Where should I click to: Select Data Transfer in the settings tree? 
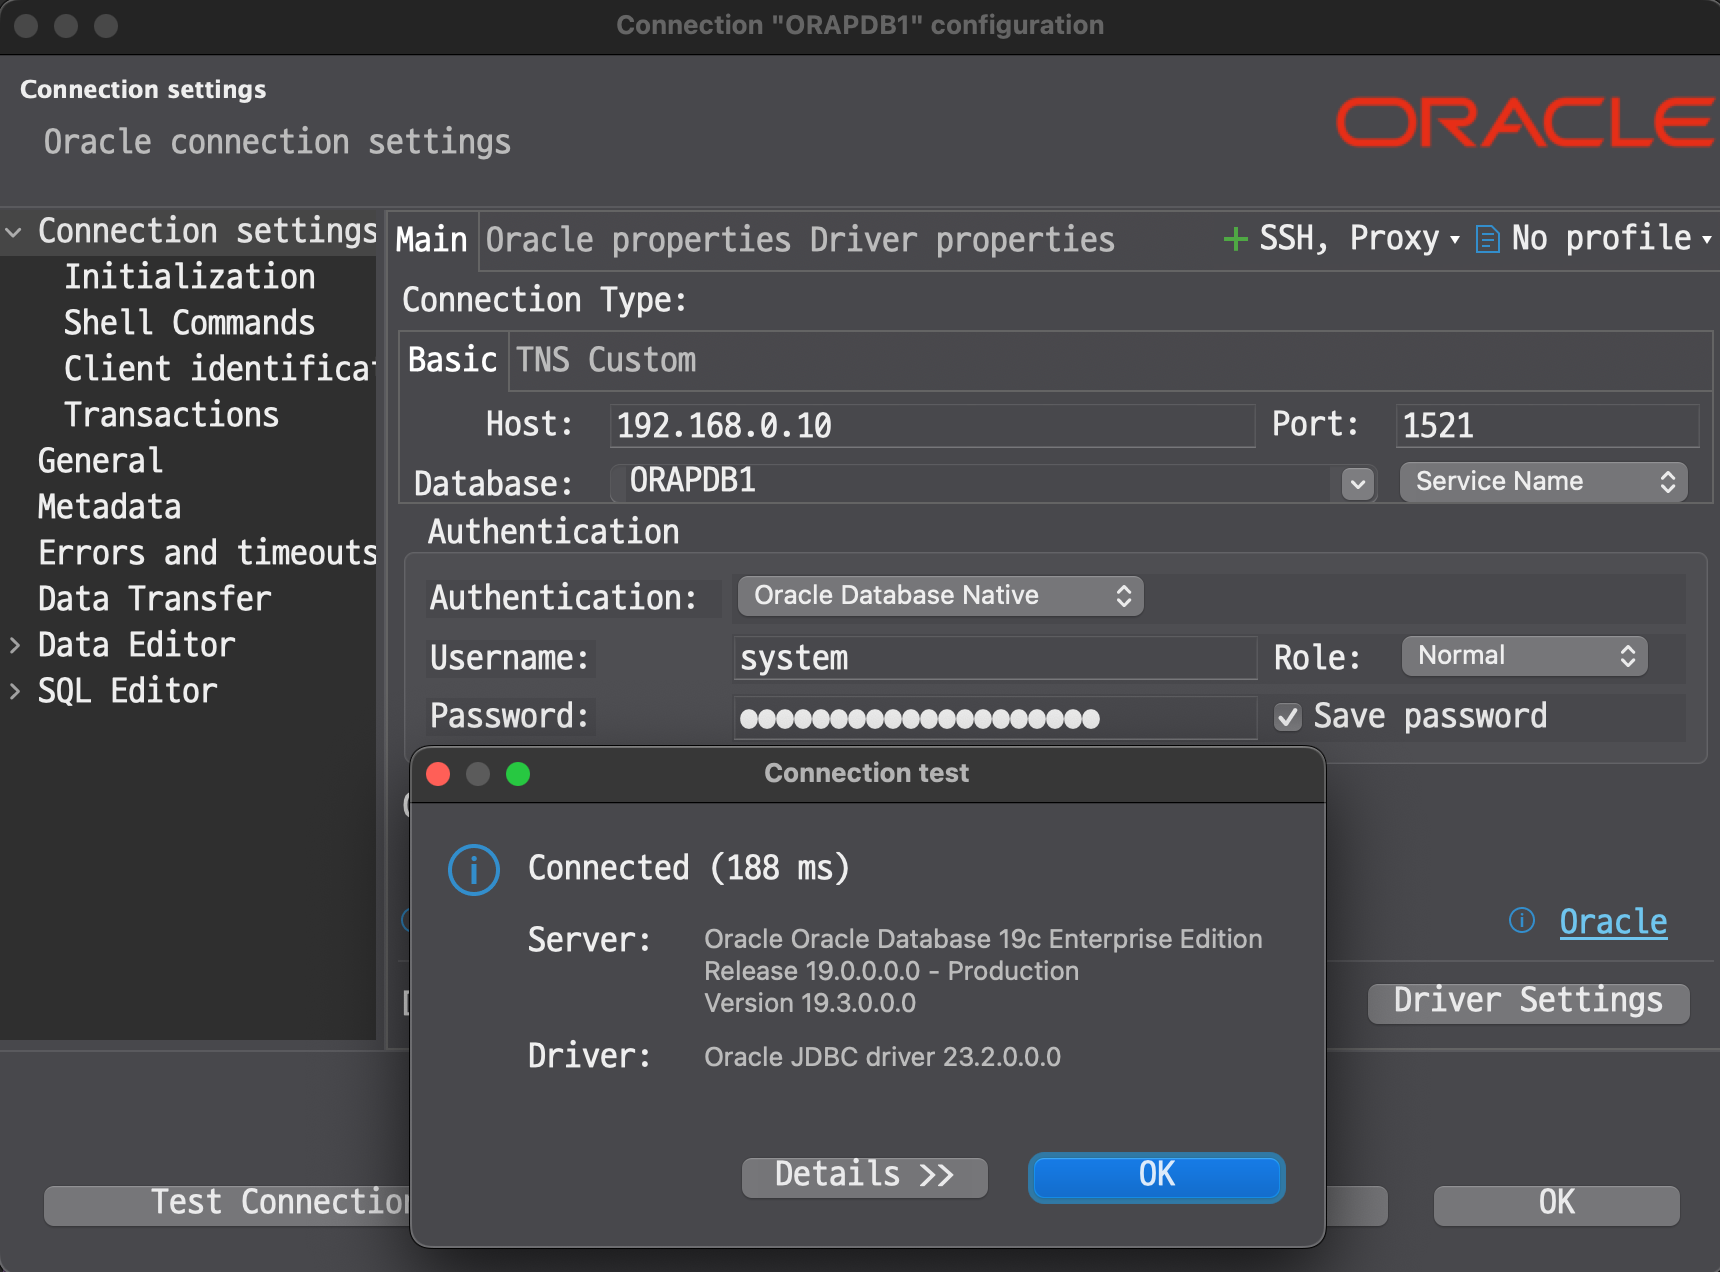click(x=155, y=600)
